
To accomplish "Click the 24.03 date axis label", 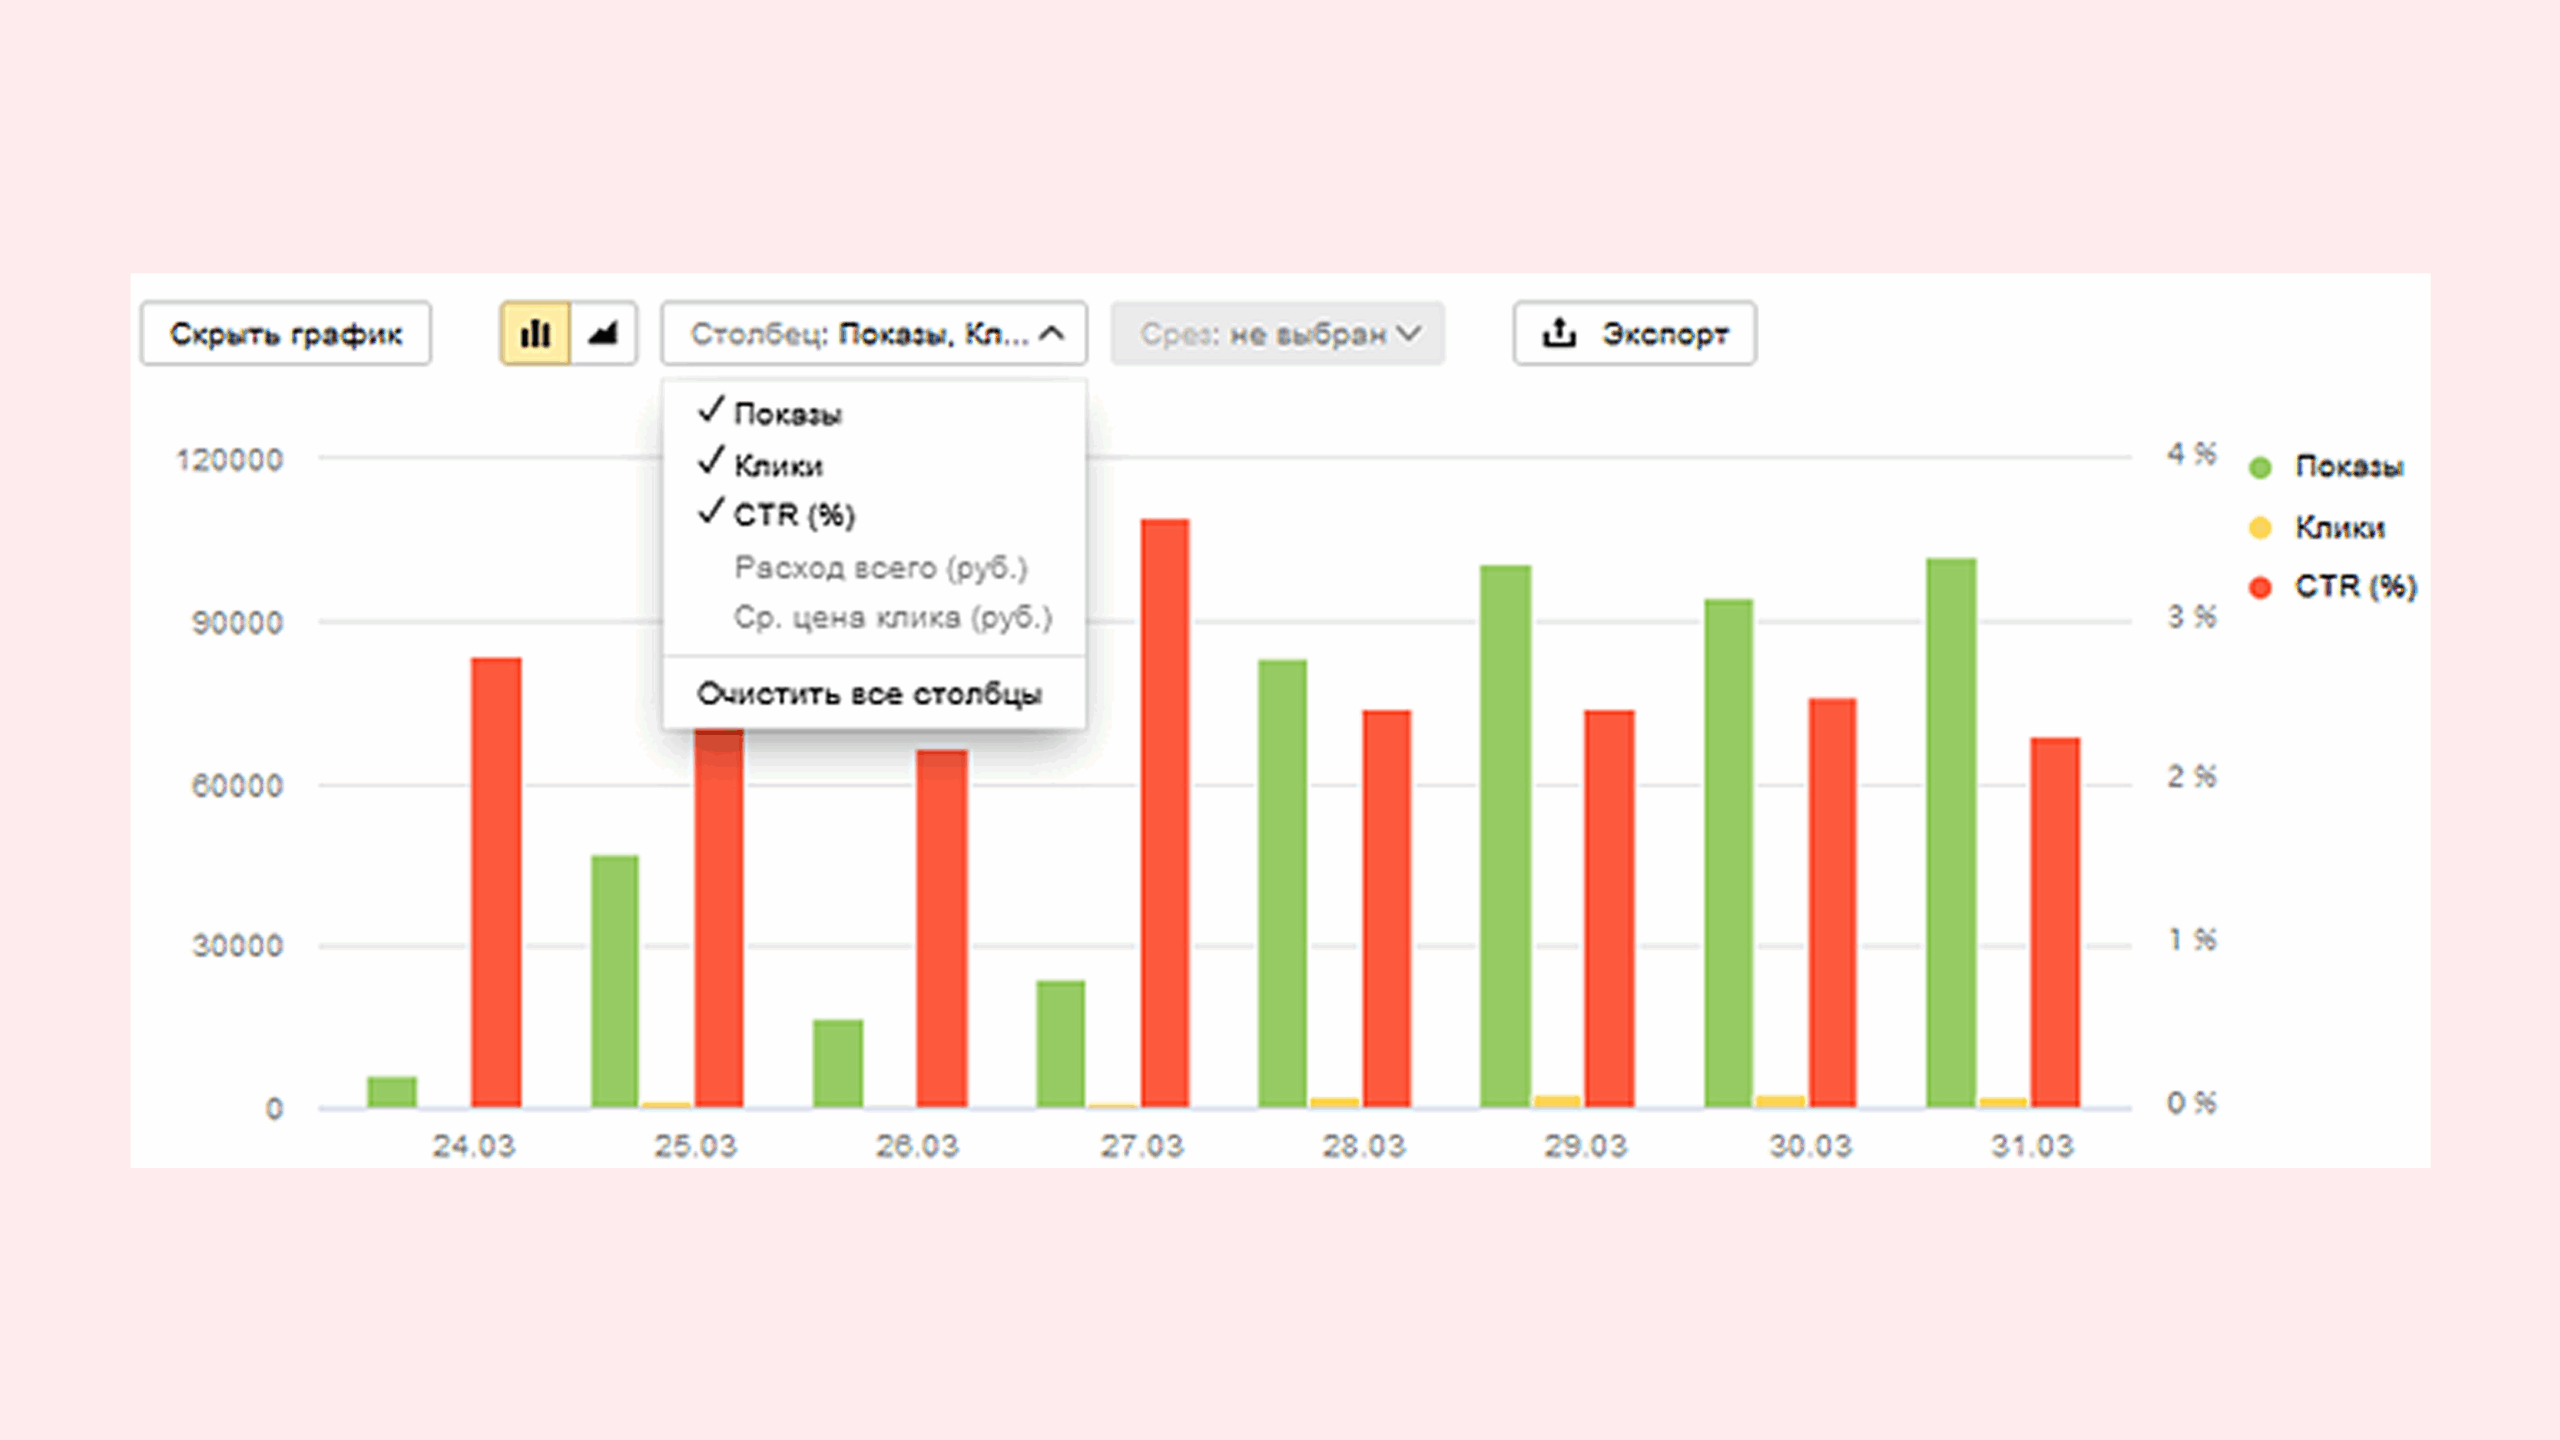I will click(474, 1146).
